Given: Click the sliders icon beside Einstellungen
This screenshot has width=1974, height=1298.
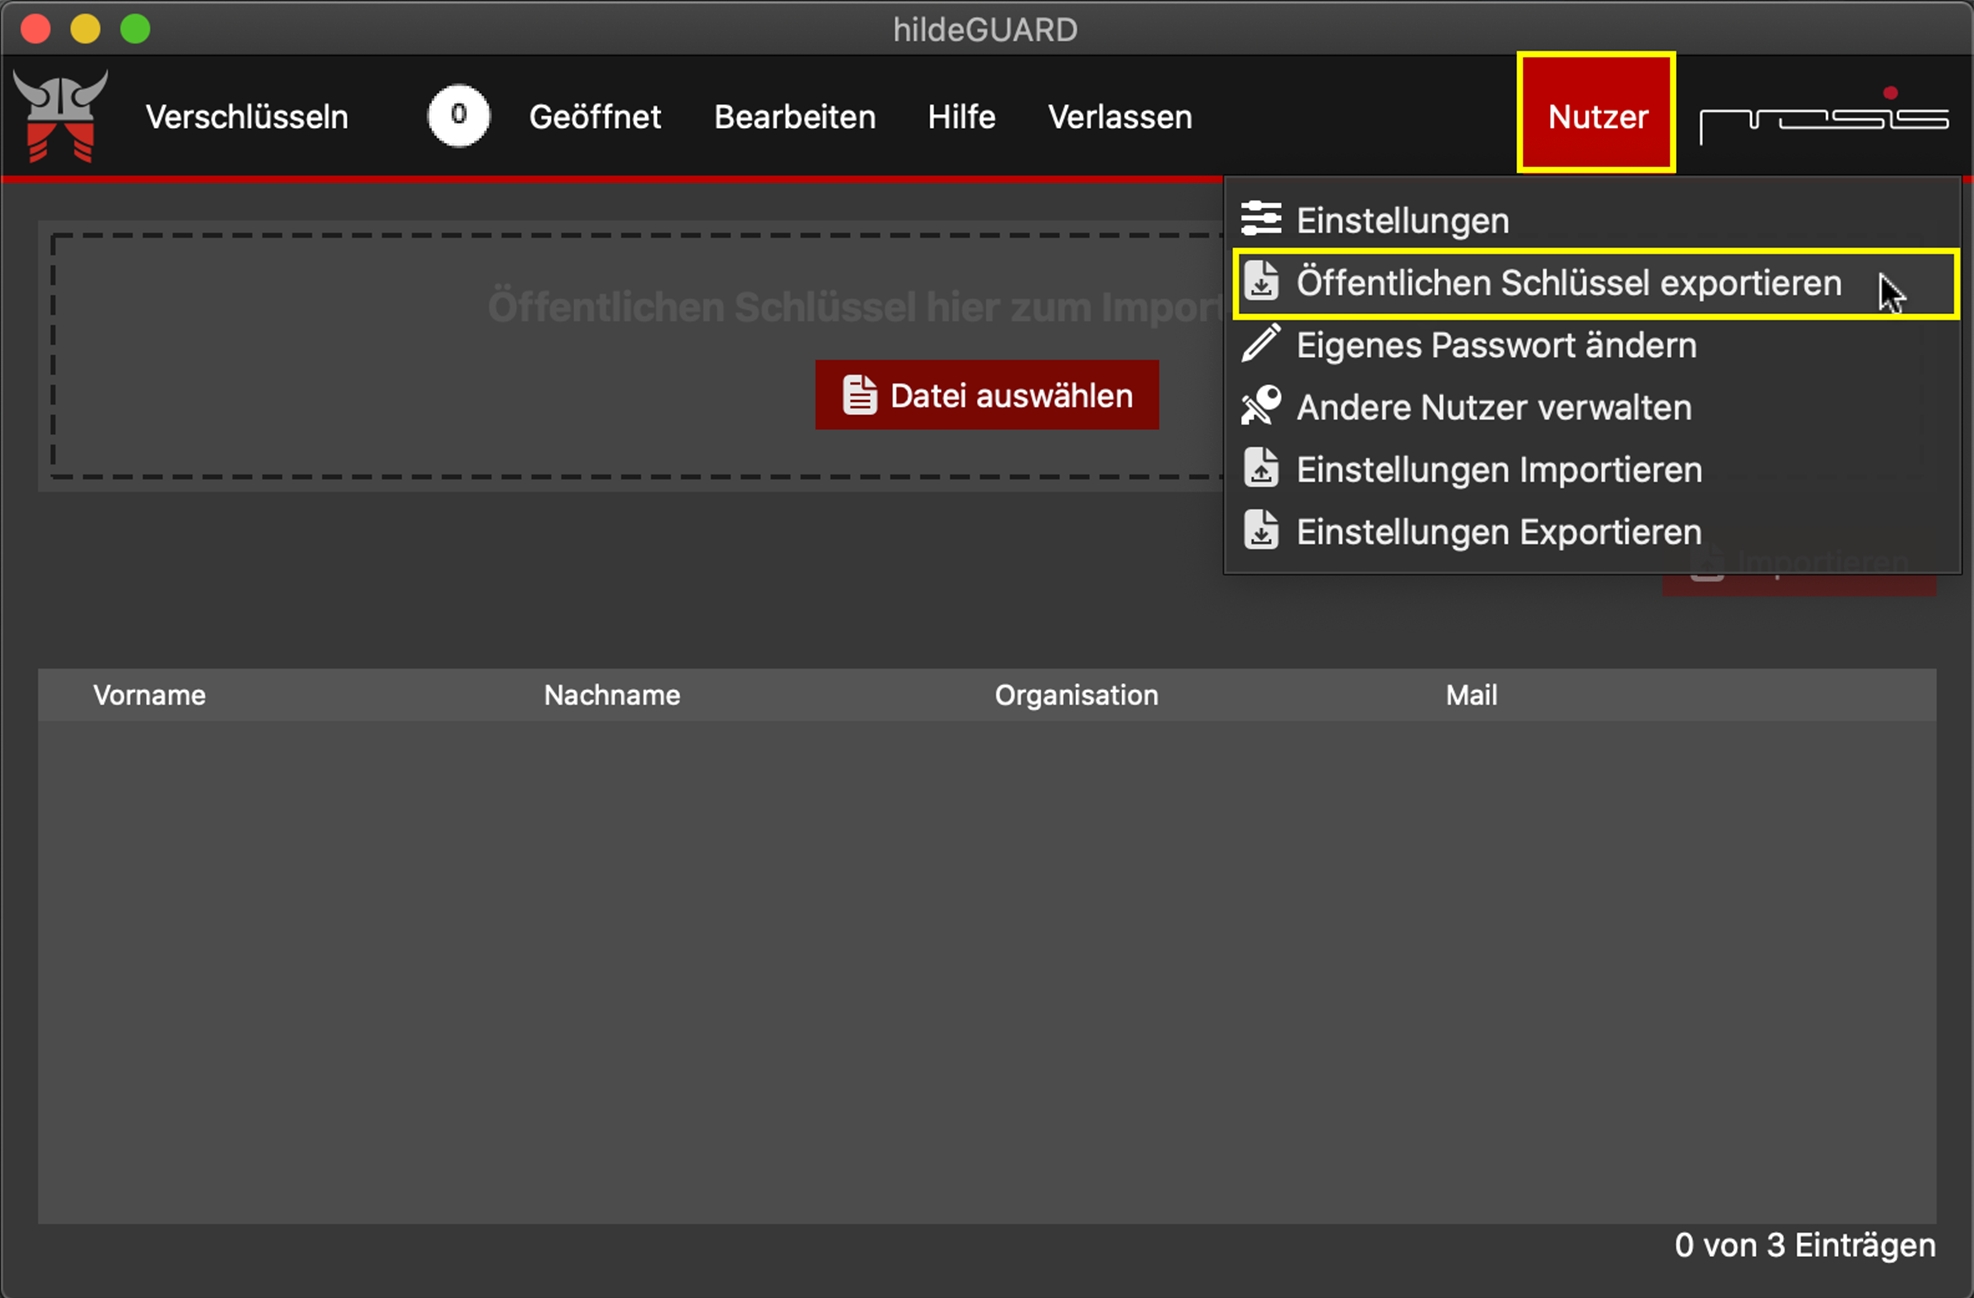Looking at the screenshot, I should [1261, 218].
